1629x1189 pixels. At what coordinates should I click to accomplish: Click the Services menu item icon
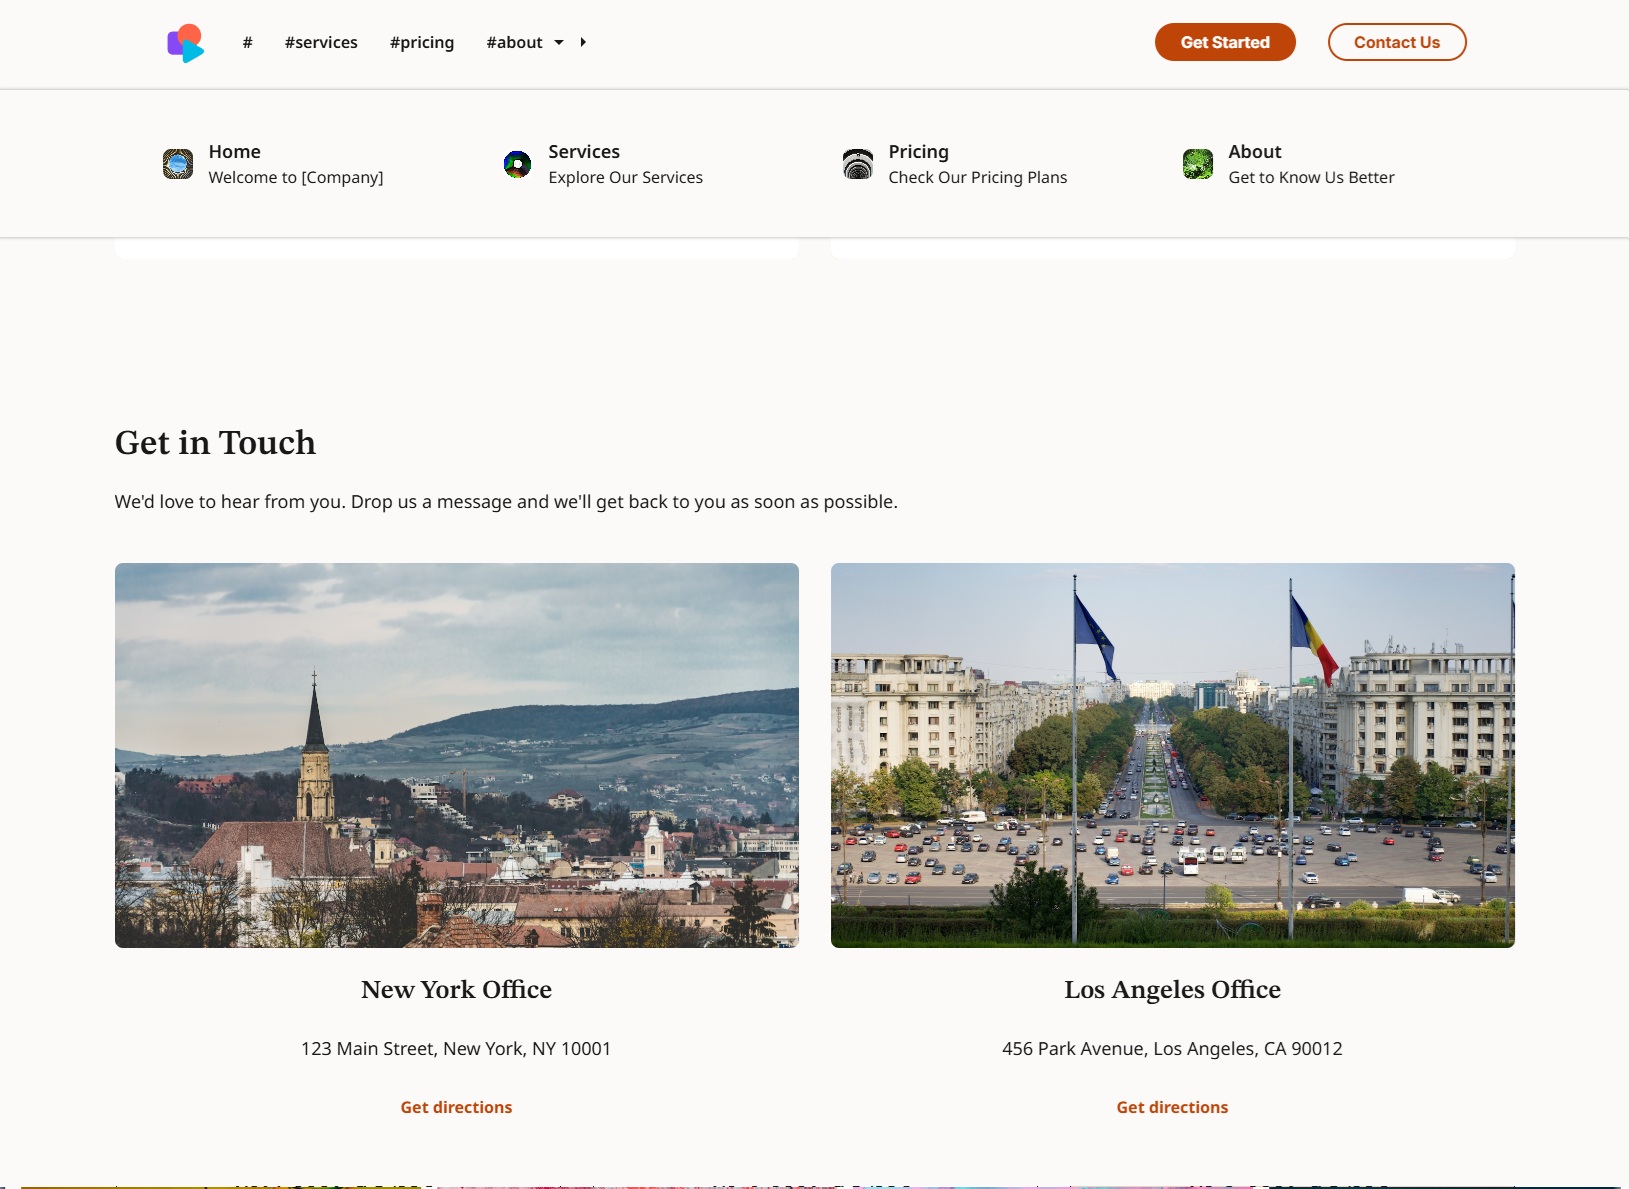pyautogui.click(x=517, y=164)
